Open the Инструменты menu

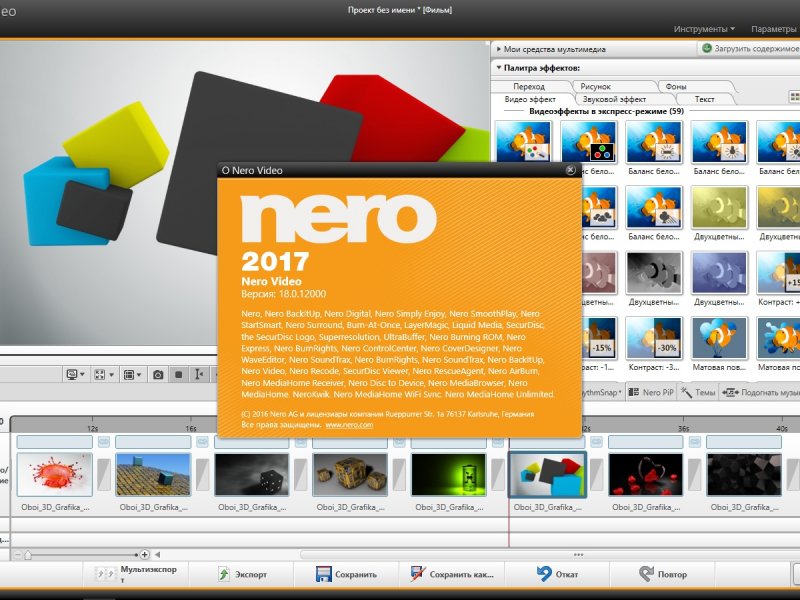point(704,29)
